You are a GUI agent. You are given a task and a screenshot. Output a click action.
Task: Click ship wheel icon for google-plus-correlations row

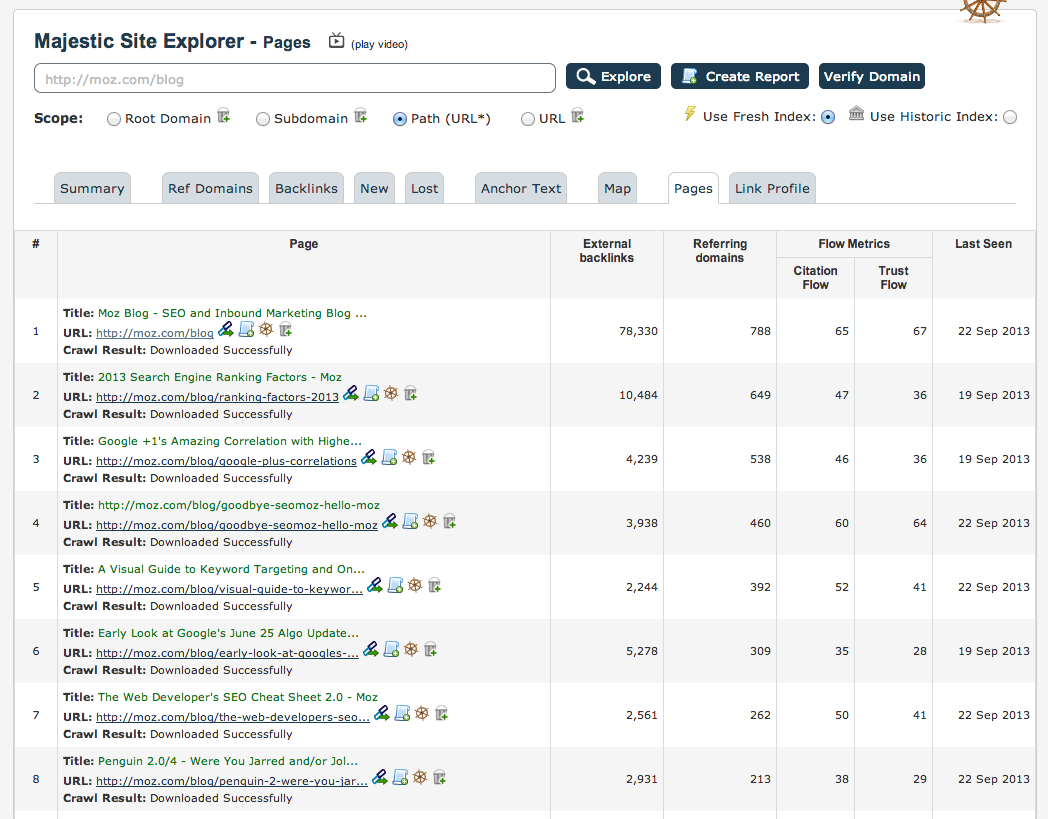[409, 458]
